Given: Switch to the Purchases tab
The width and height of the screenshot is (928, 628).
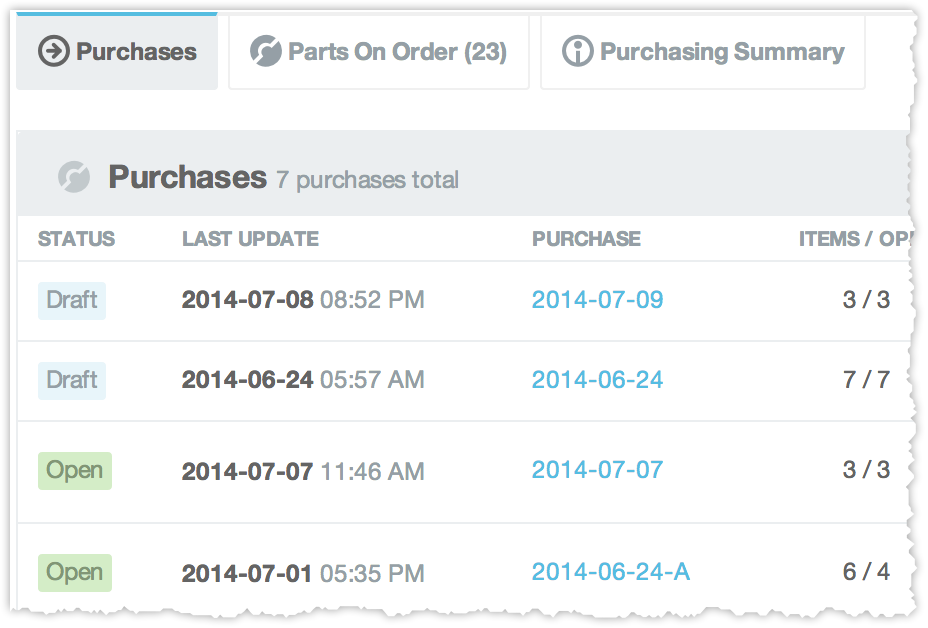Looking at the screenshot, I should point(117,51).
